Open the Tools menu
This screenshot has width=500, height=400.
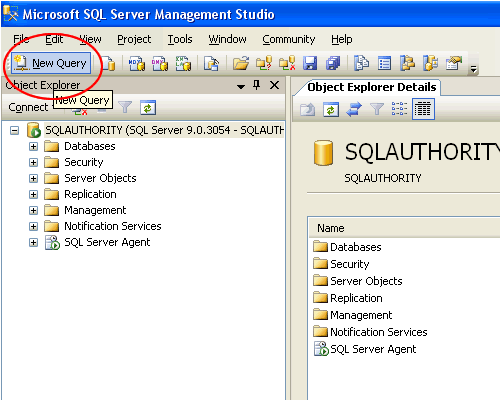pos(180,39)
